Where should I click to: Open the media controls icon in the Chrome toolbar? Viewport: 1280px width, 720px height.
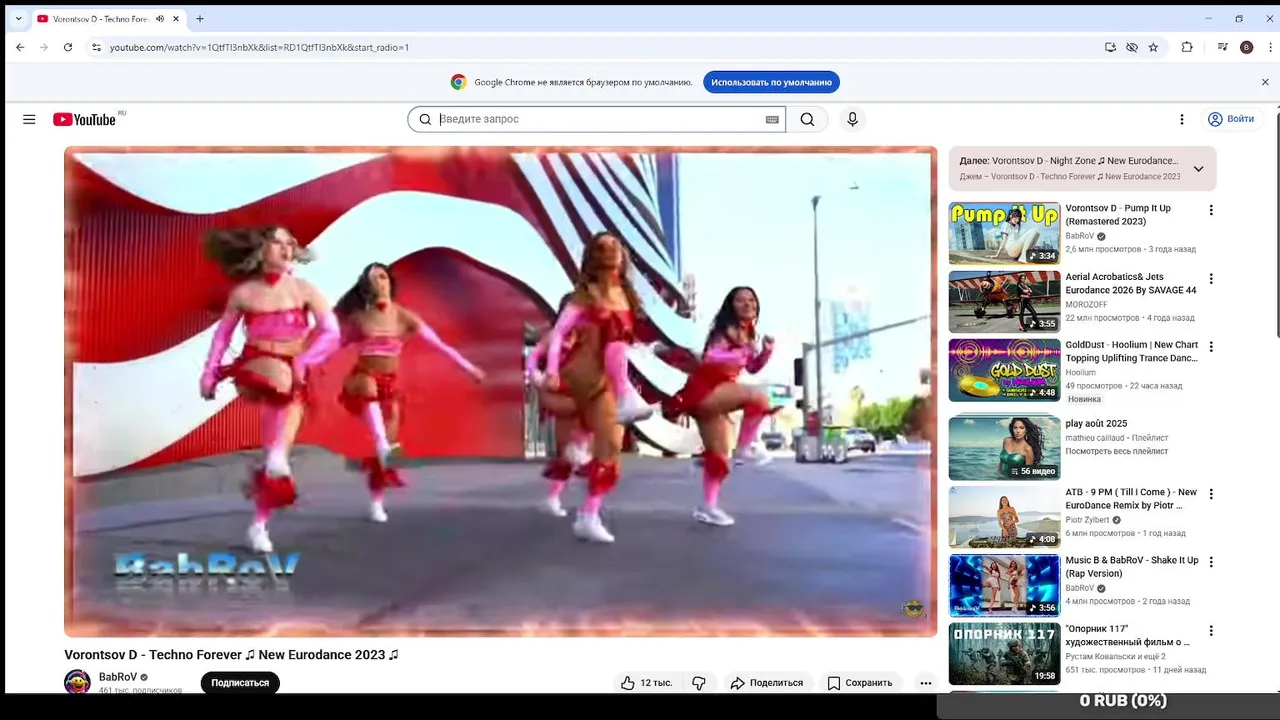coord(1222,47)
